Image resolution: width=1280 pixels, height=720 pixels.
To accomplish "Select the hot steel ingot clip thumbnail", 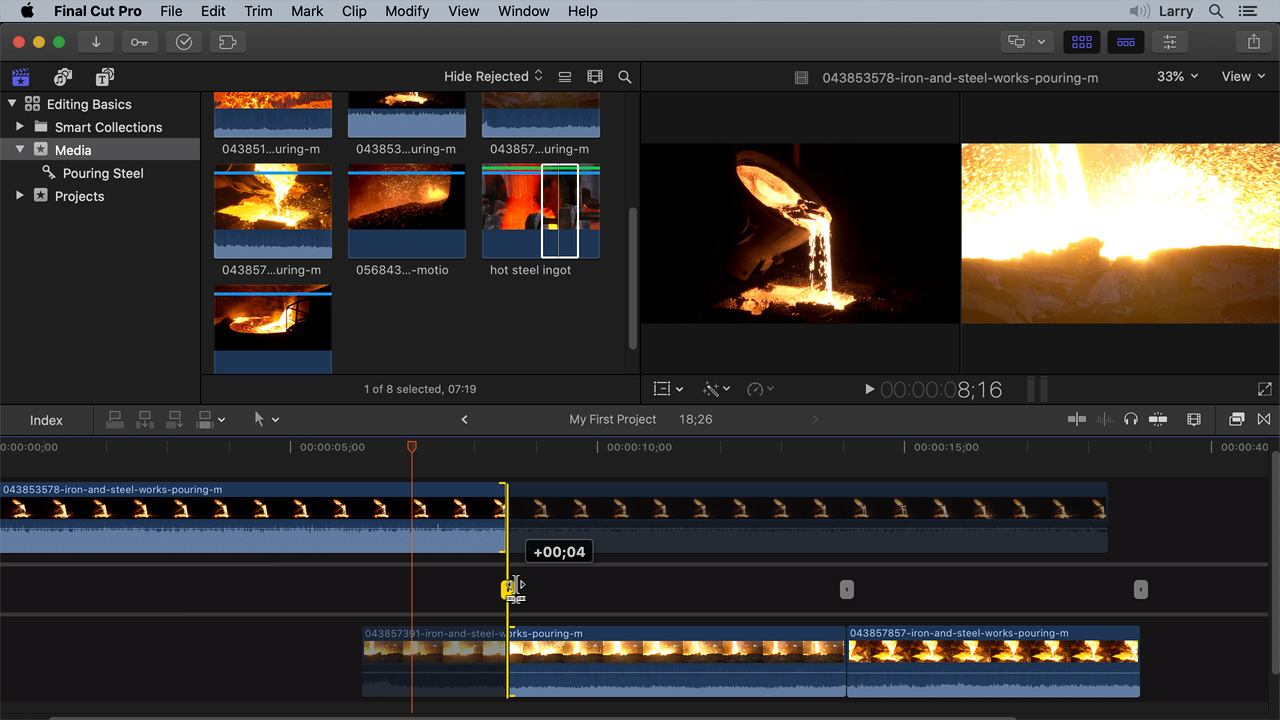I will click(x=540, y=211).
